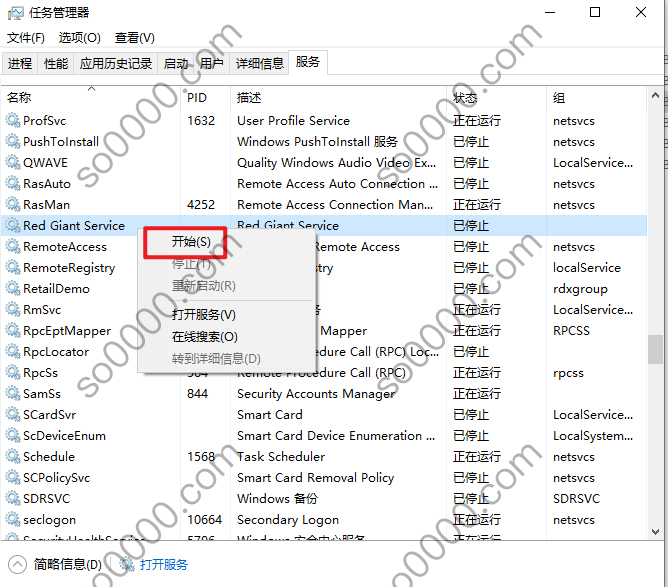Switch to the 应用历史记录 tab
668x587 pixels.
point(116,63)
